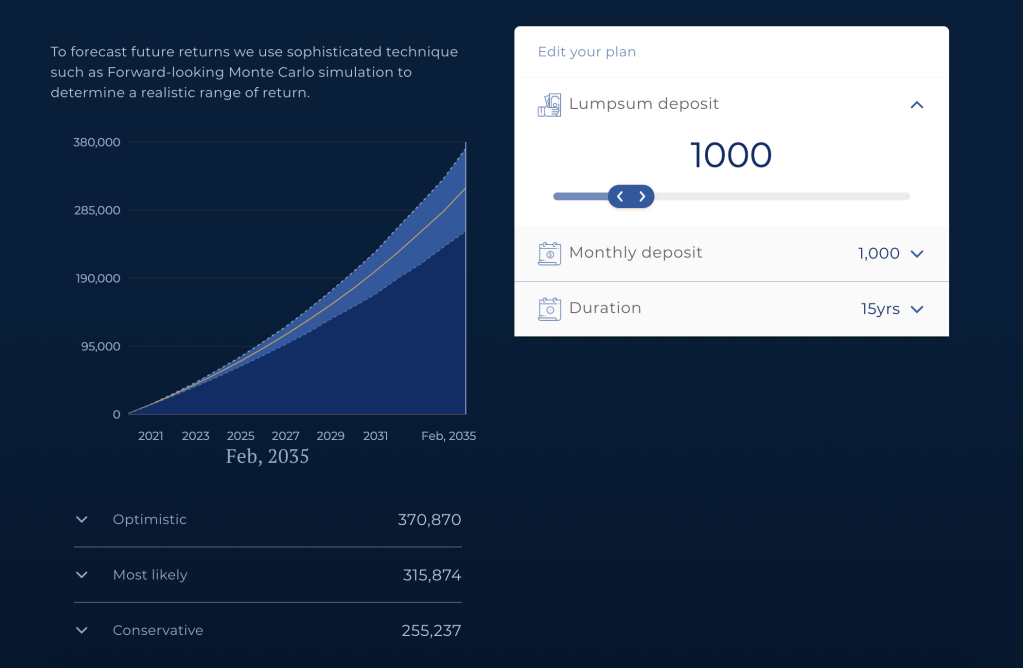Click the Feb, 2035 axis label
This screenshot has width=1023, height=668.
click(x=448, y=436)
